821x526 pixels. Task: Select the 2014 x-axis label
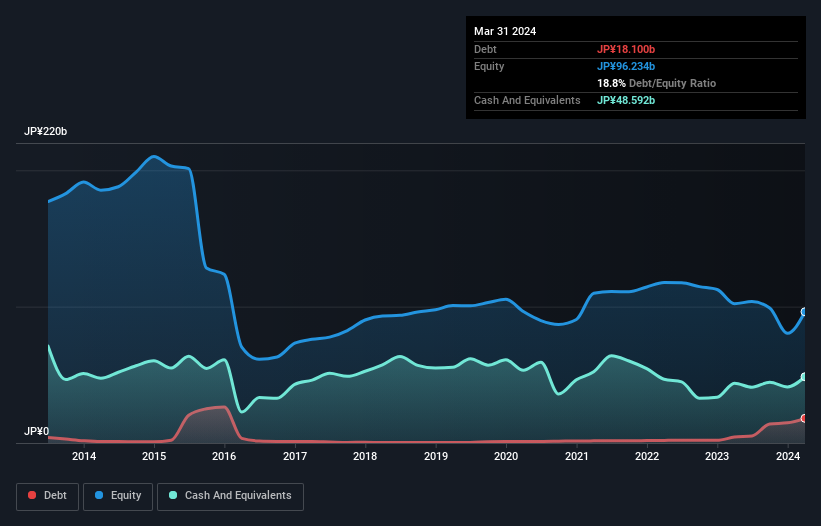(x=84, y=456)
